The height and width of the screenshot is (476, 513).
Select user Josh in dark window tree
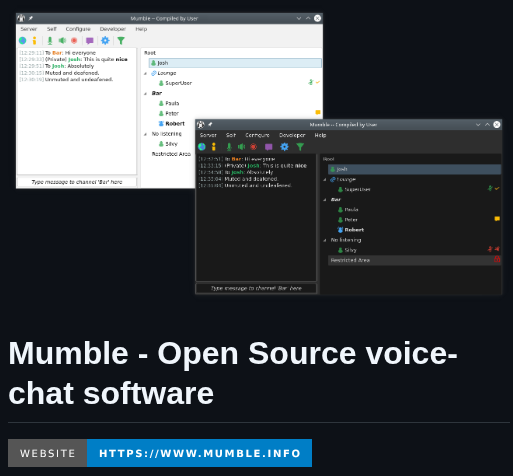pos(414,169)
